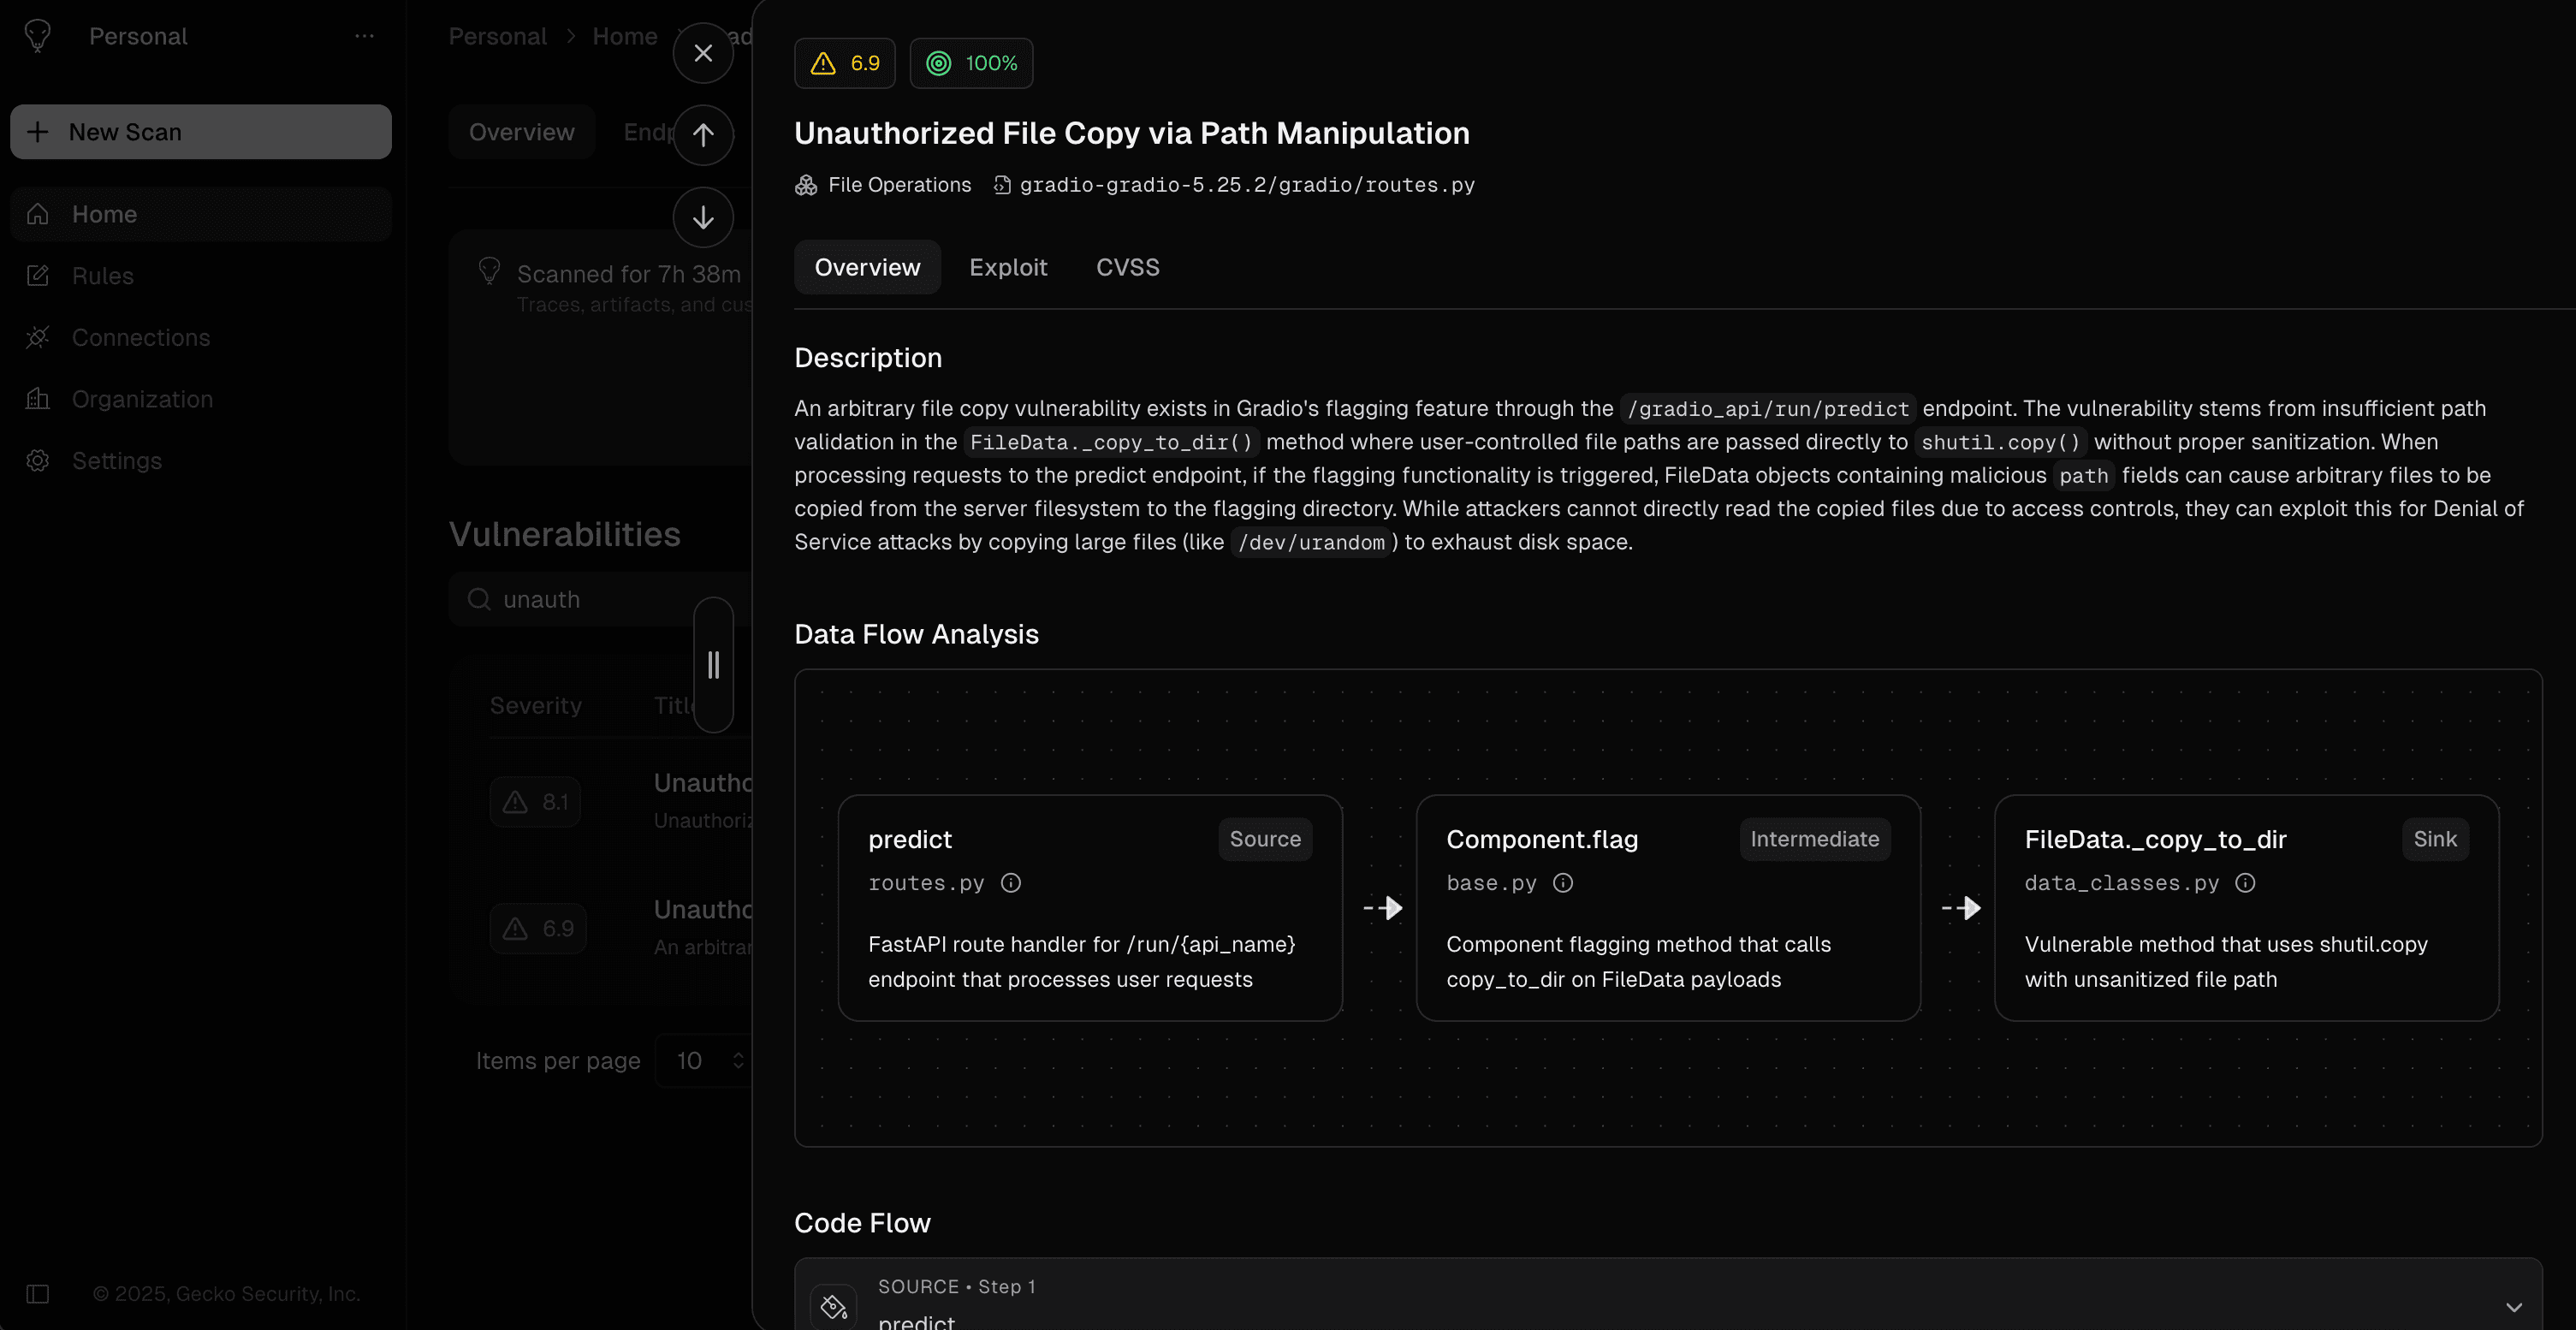Go to next vulnerability with down arrow
The image size is (2576, 1330).
703,217
